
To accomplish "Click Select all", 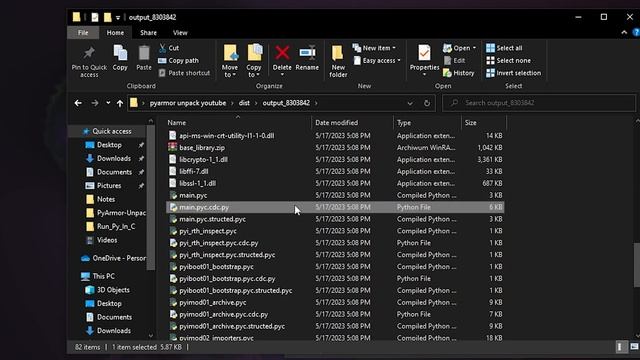I will (504, 48).
